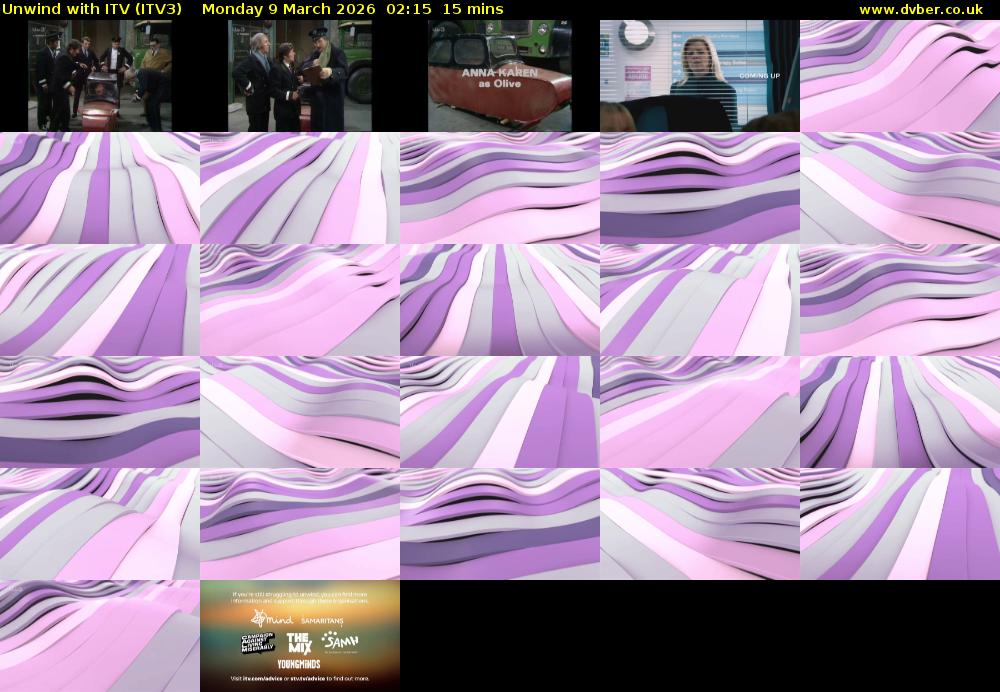1000x692 pixels.
Task: Click the "Coming Up" caption text
Action: coord(759,76)
